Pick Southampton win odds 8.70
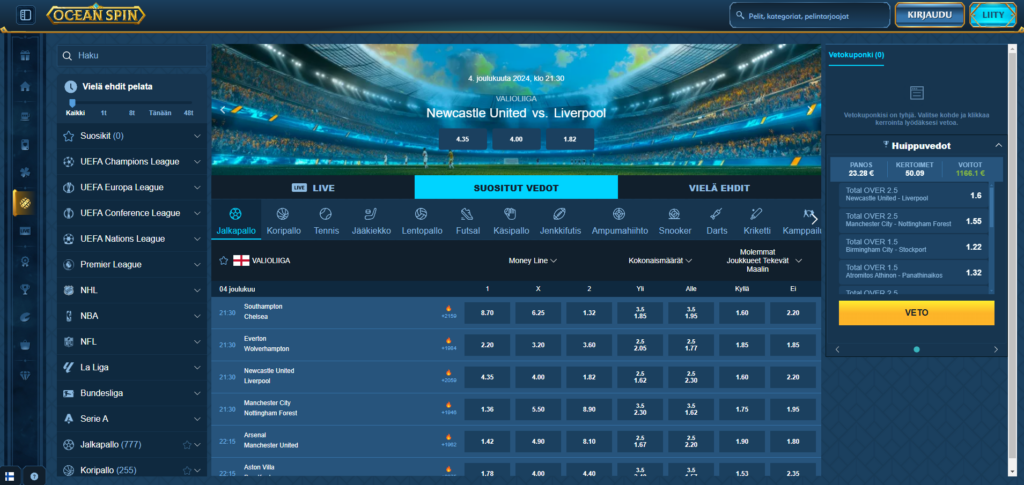1024x485 pixels. [487, 313]
